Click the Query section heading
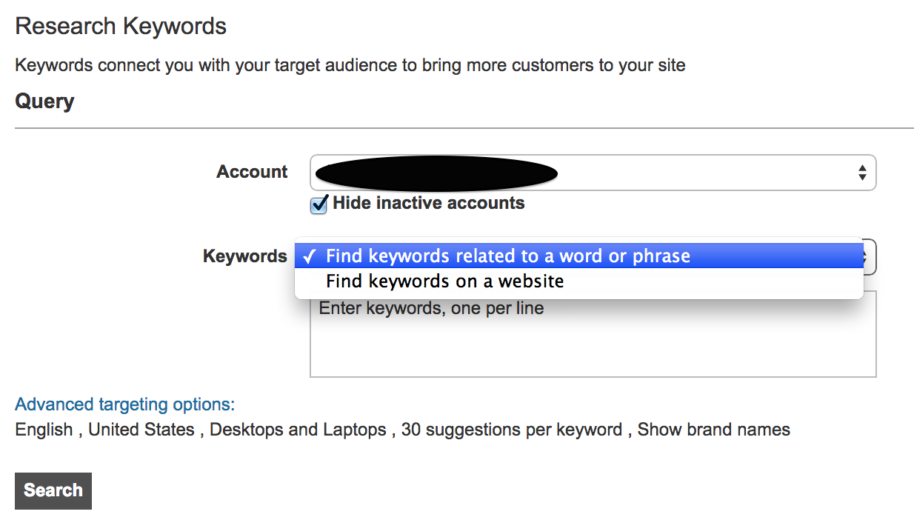The height and width of the screenshot is (520, 914). (x=45, y=101)
